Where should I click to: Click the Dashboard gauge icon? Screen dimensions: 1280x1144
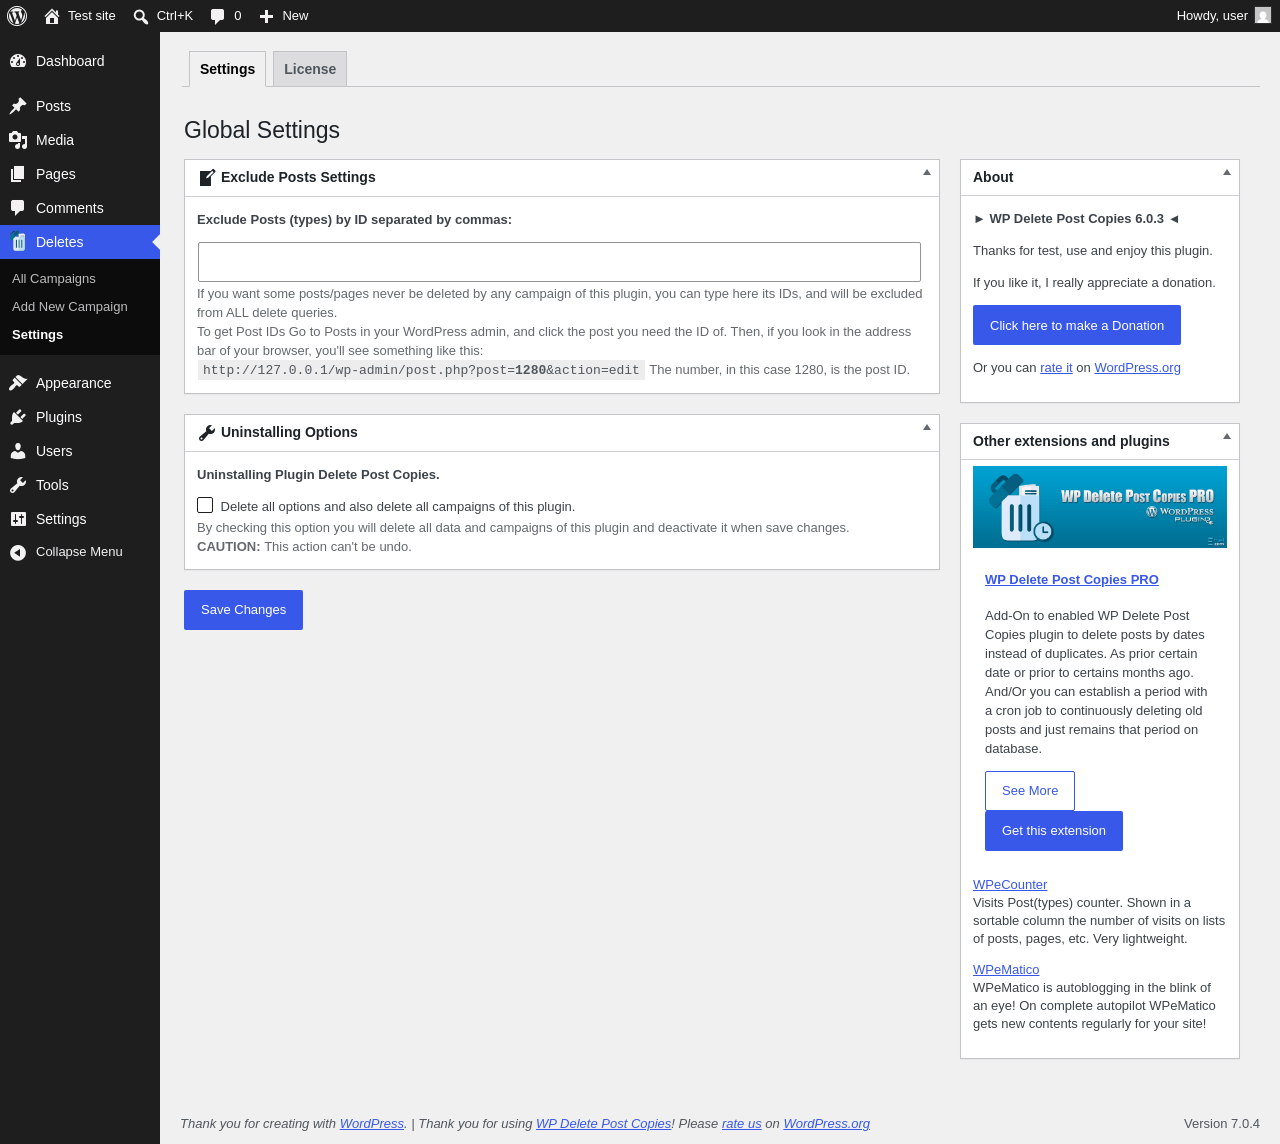click(18, 61)
